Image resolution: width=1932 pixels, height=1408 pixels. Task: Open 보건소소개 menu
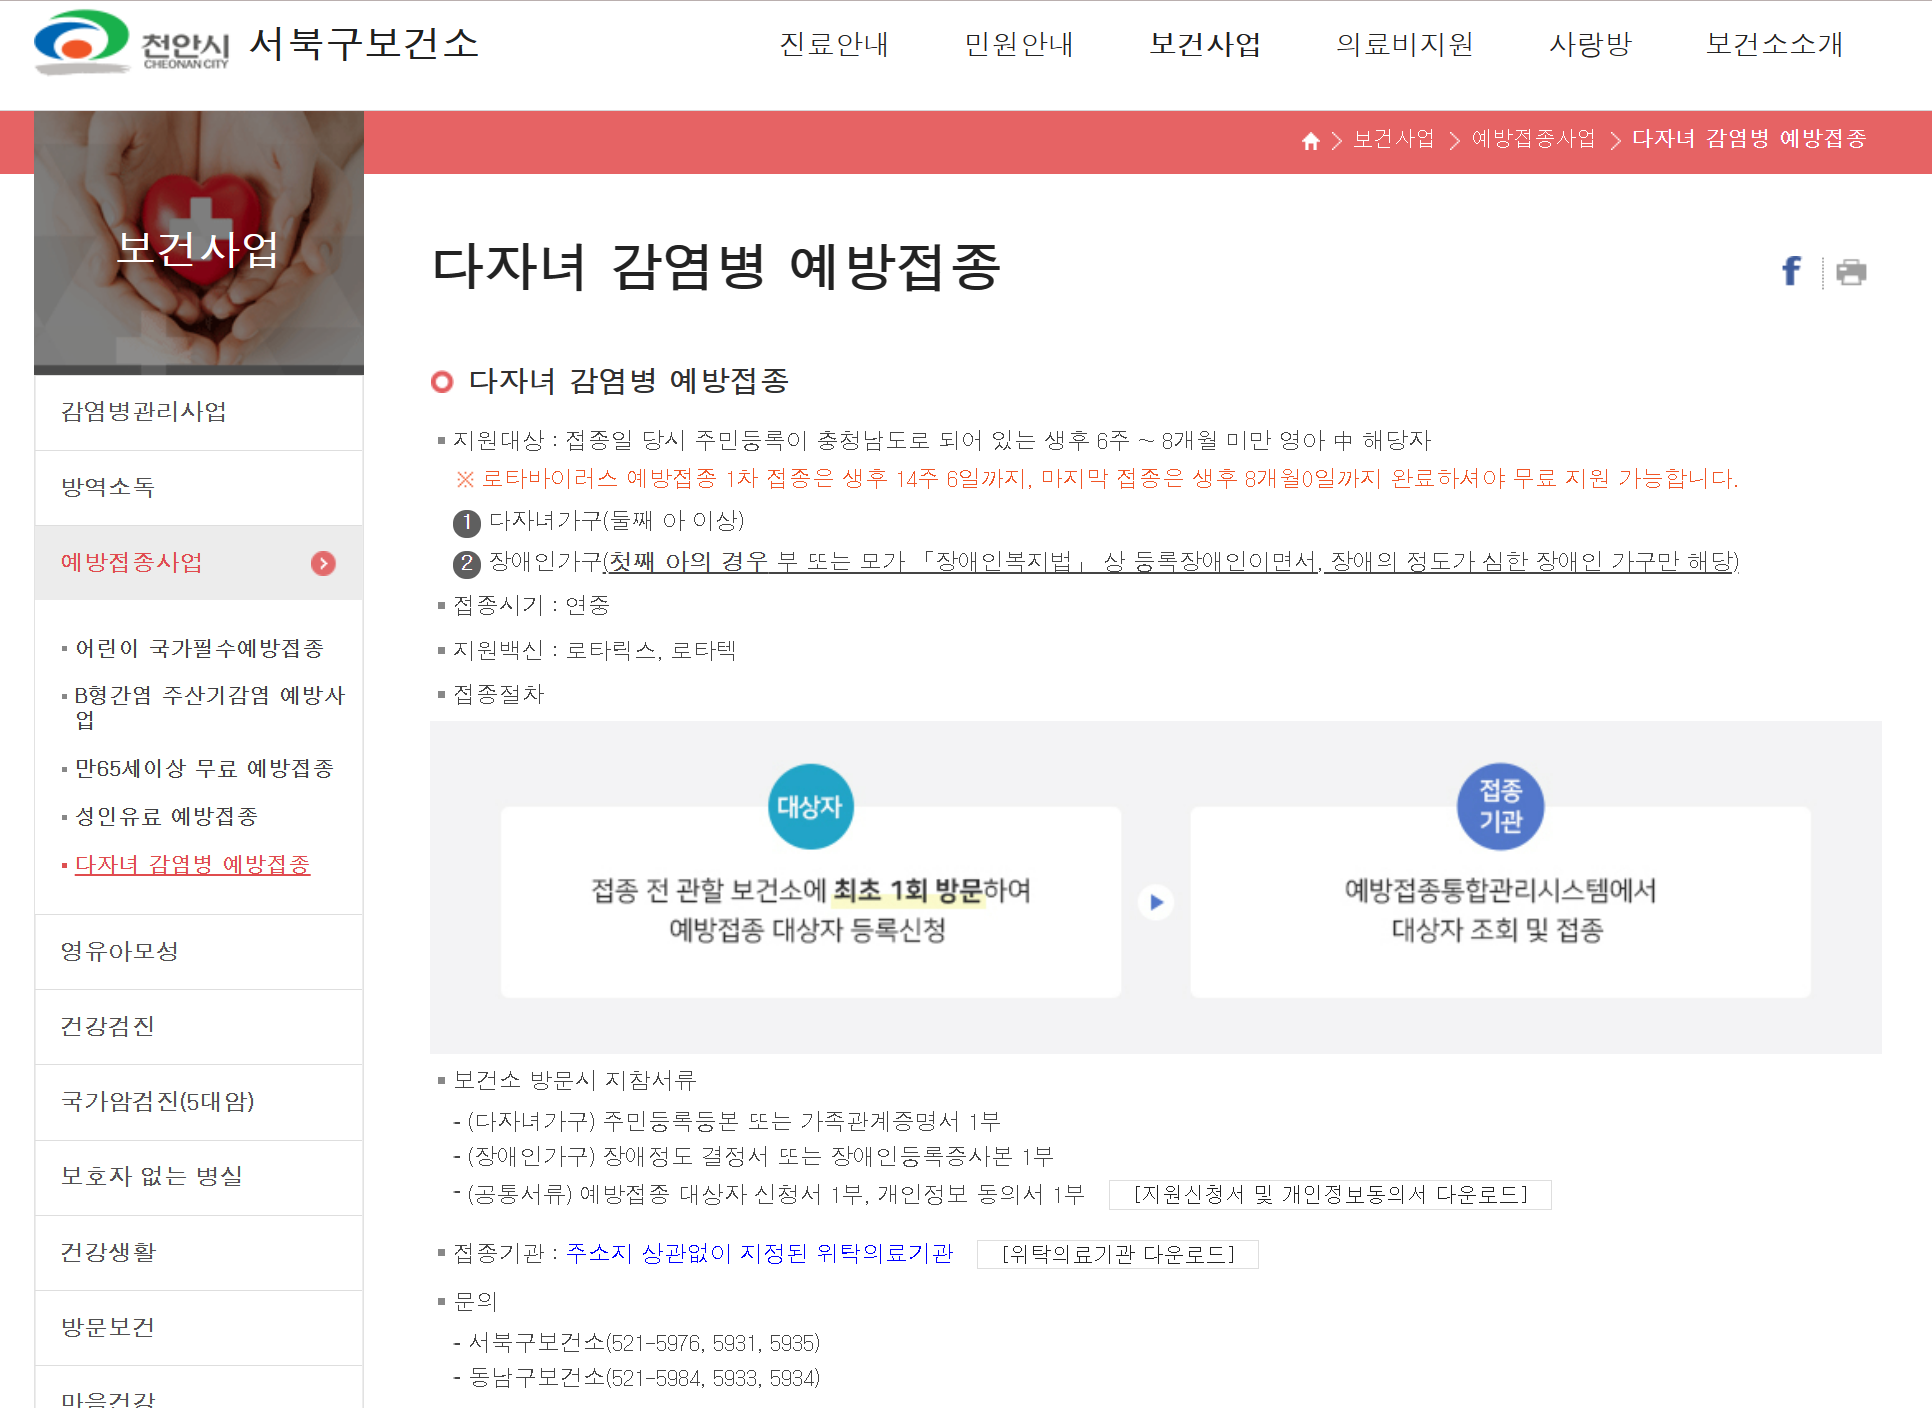(x=1775, y=44)
